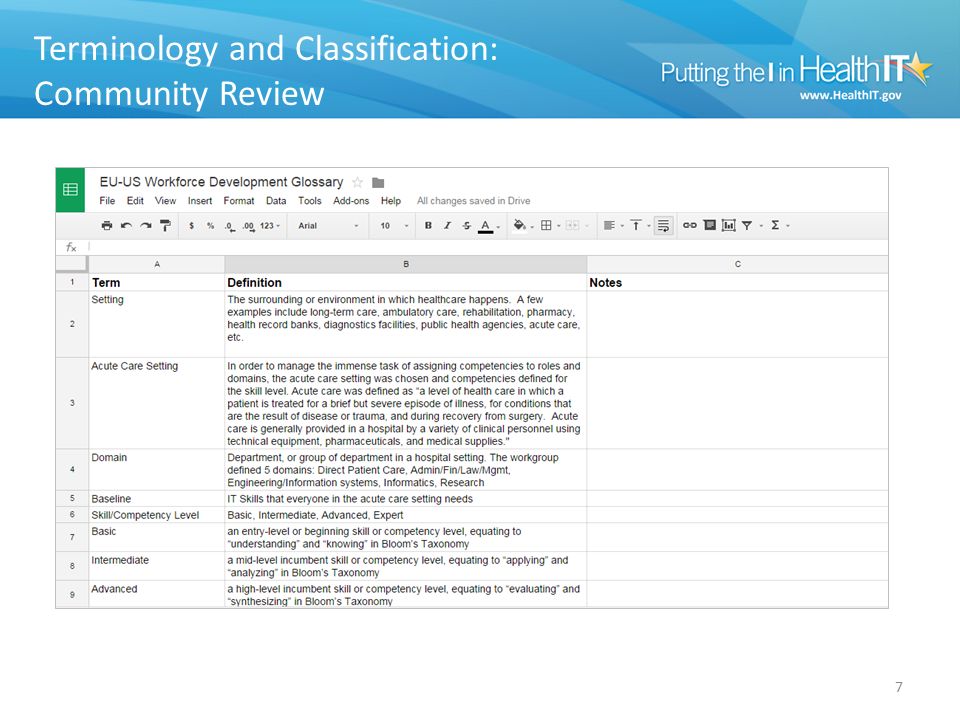This screenshot has height=720, width=960.
Task: Open the font size 10 dropdown
Action: pos(394,225)
